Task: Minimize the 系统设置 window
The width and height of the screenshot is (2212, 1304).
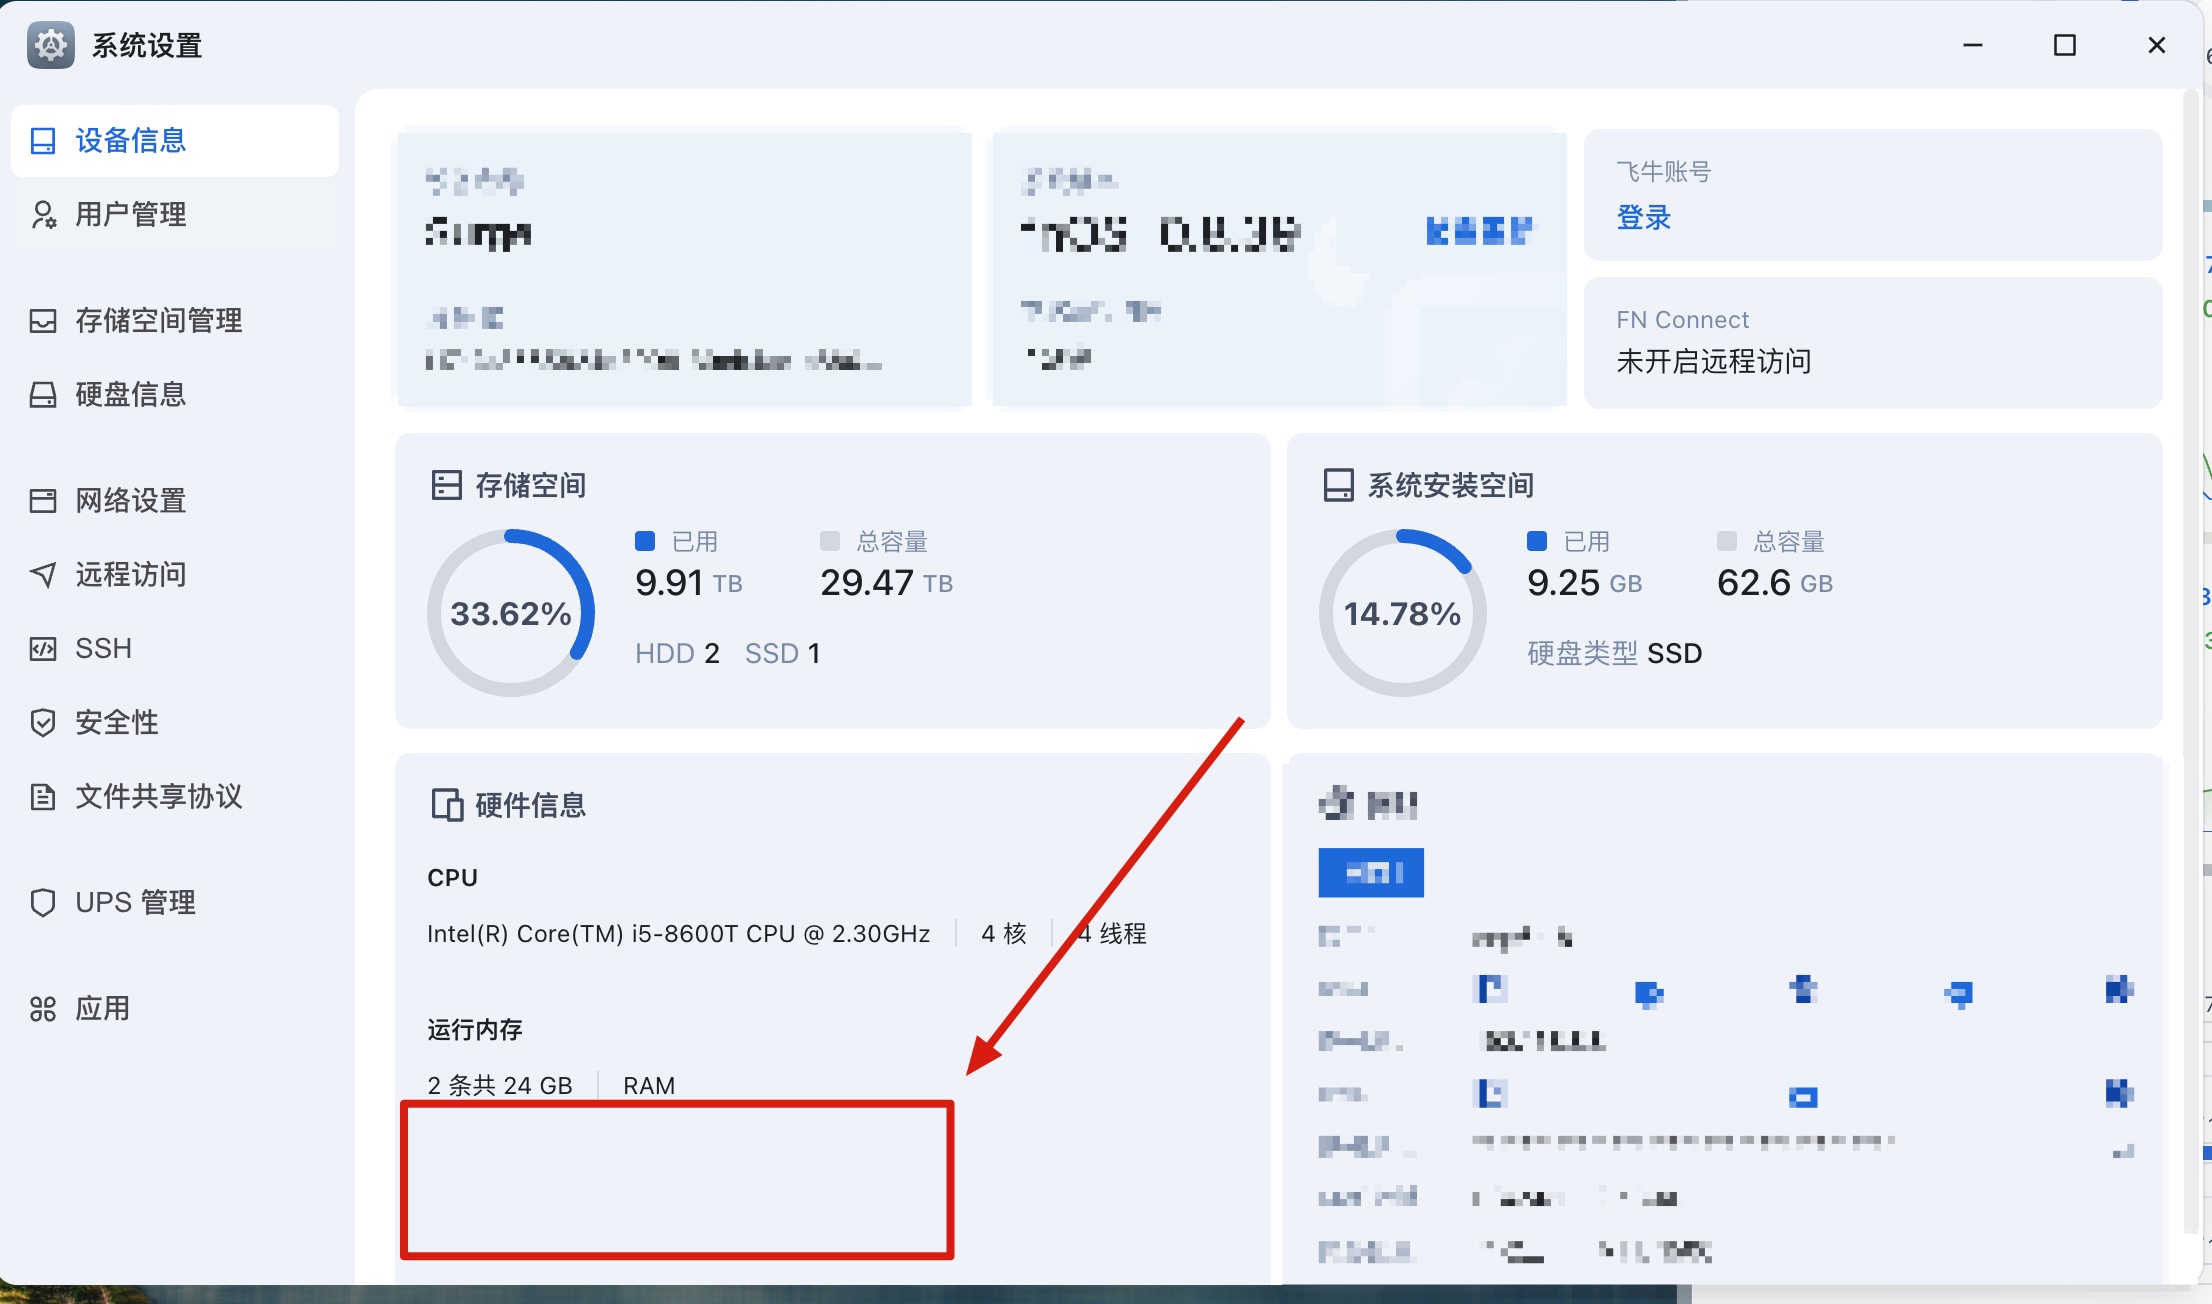Action: coord(1973,46)
